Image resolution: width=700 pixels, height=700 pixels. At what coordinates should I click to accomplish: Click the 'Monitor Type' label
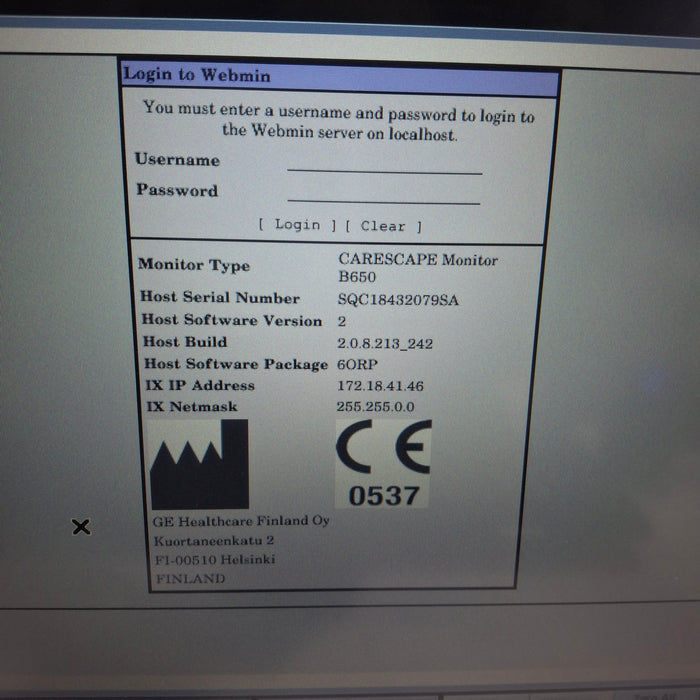tap(194, 265)
